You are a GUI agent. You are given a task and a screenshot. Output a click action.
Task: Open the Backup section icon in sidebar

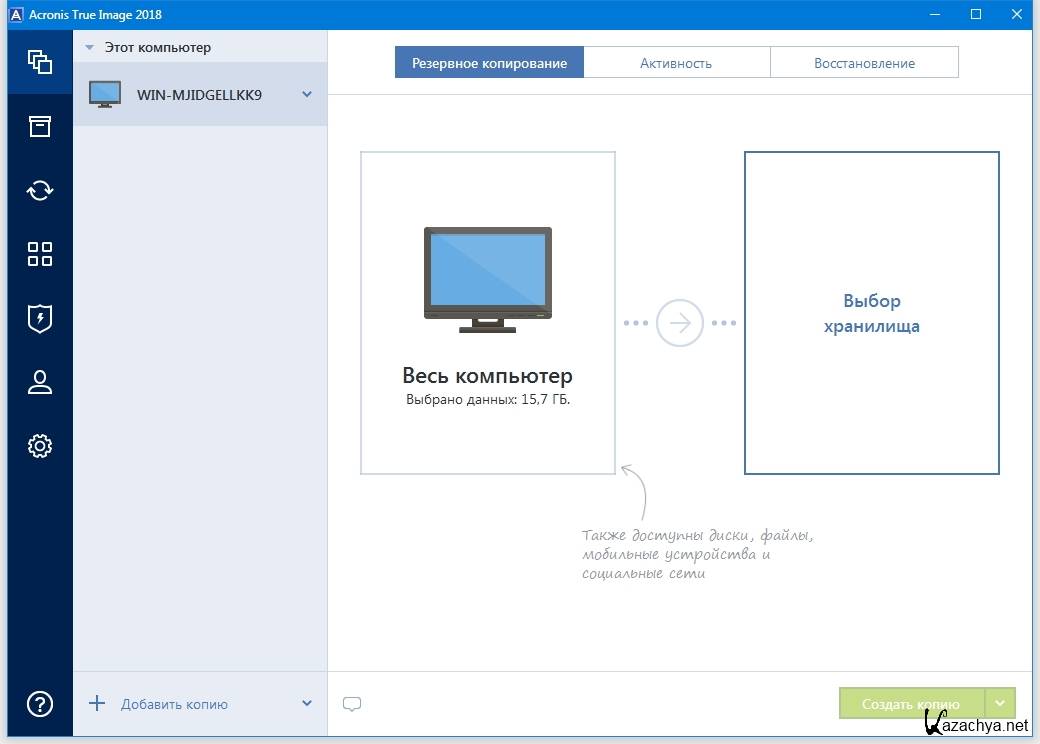pyautogui.click(x=40, y=62)
